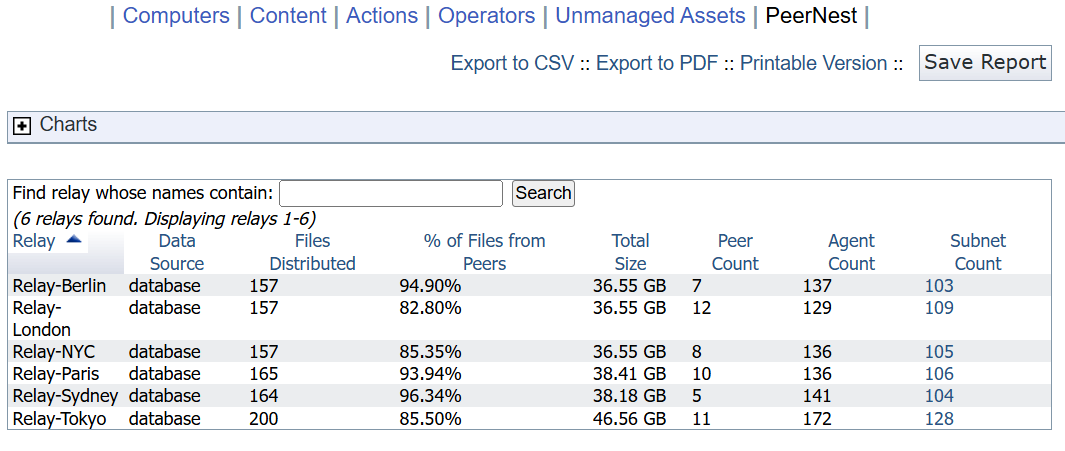Open the Operators tab
1065x451 pixels.
[x=487, y=16]
